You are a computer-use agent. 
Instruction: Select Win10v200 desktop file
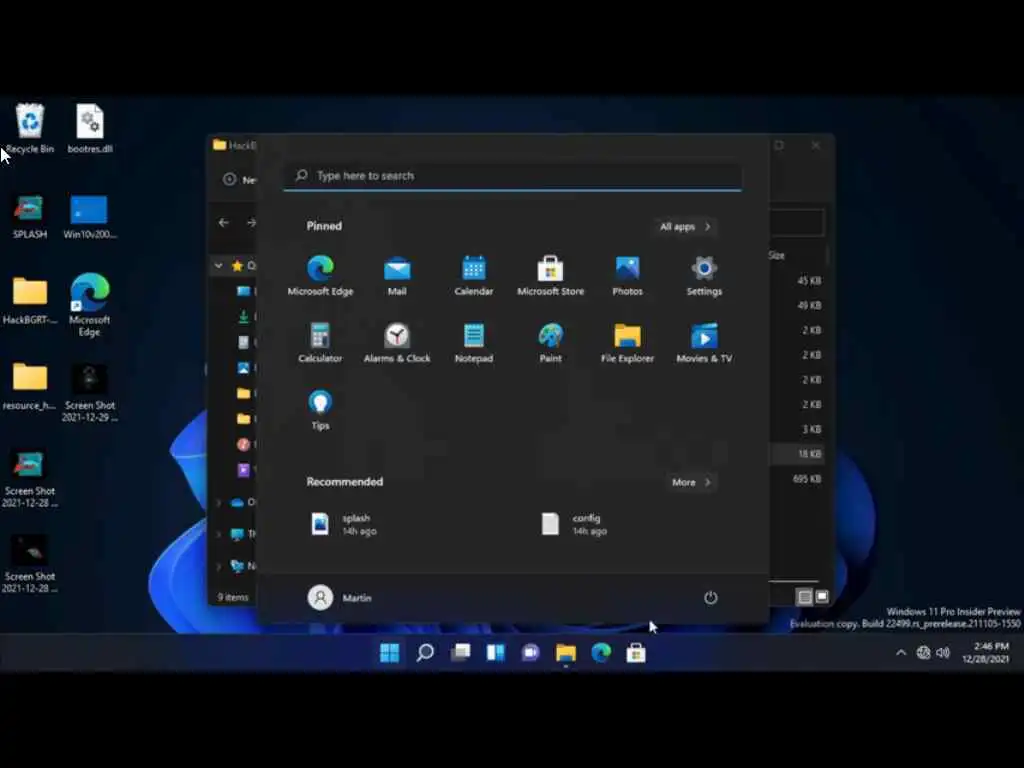tap(89, 217)
